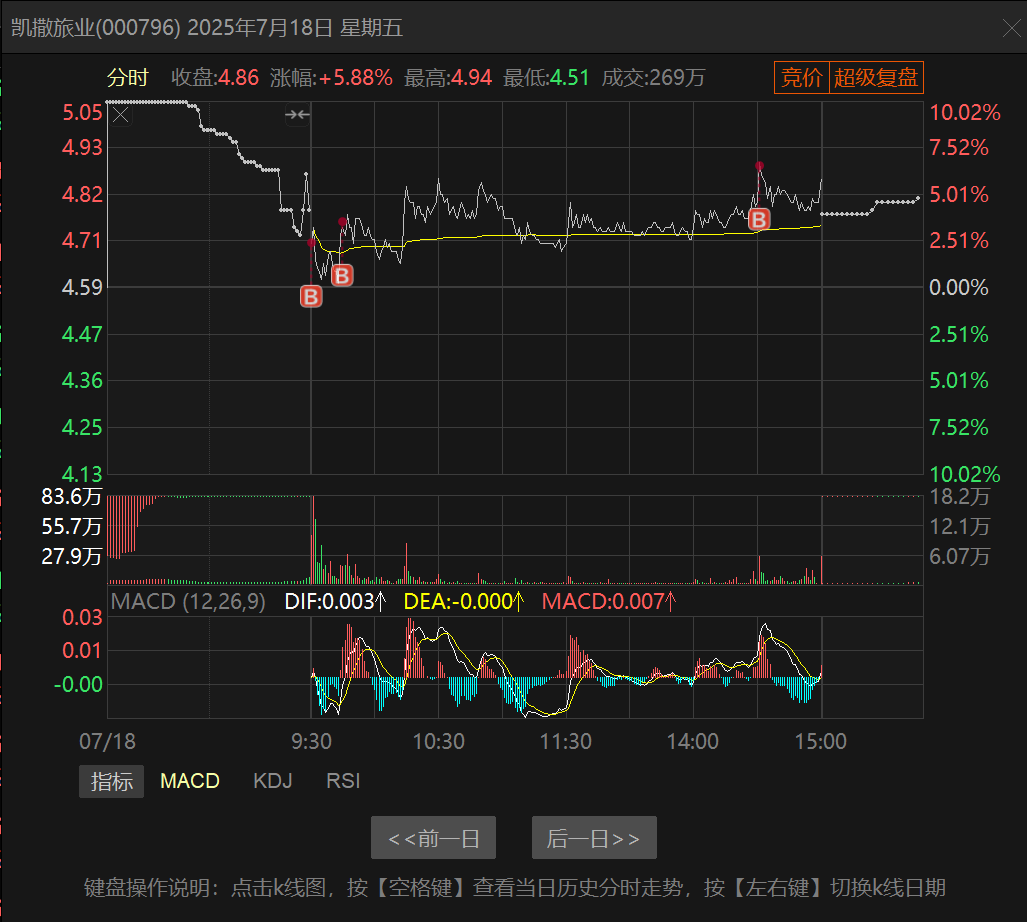Click the afternoon B buy marker
The image size is (1027, 922).
(x=759, y=219)
